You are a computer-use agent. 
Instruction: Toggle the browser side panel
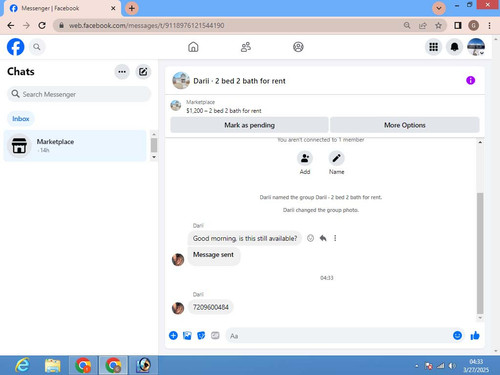point(458,25)
